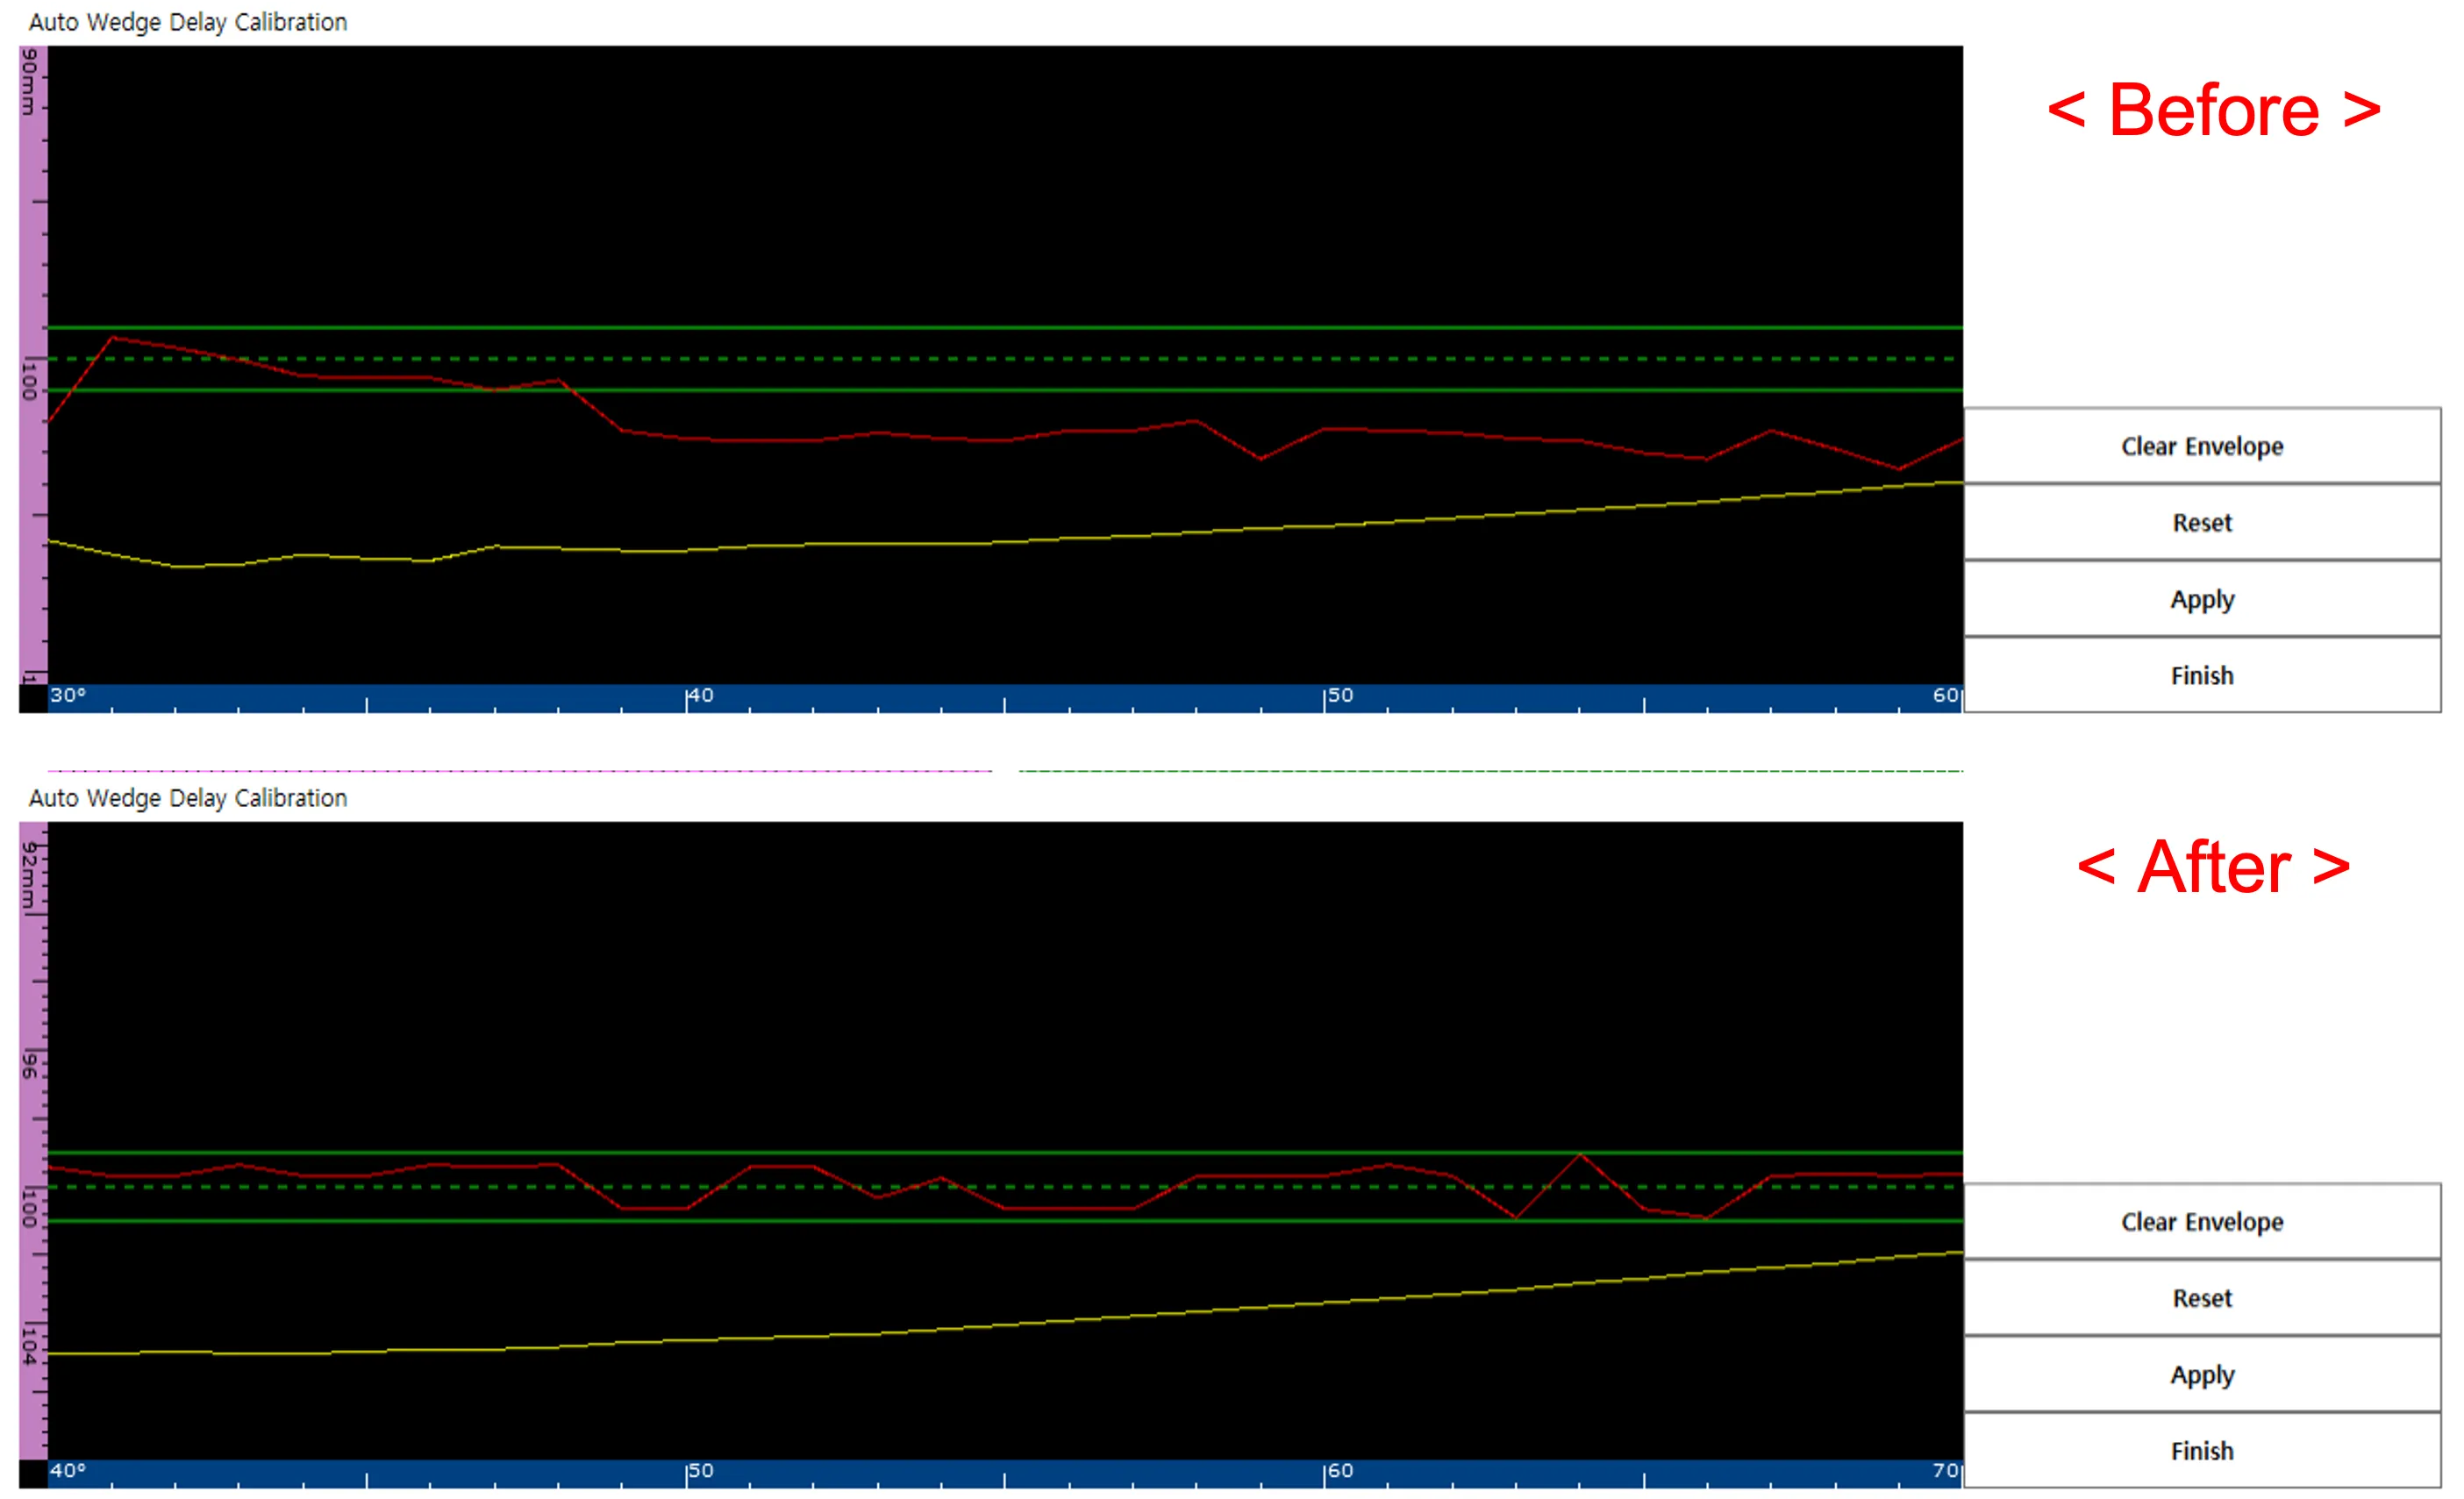The height and width of the screenshot is (1499, 2464).
Task: Click Finish in the Before panel
Action: (x=2201, y=675)
